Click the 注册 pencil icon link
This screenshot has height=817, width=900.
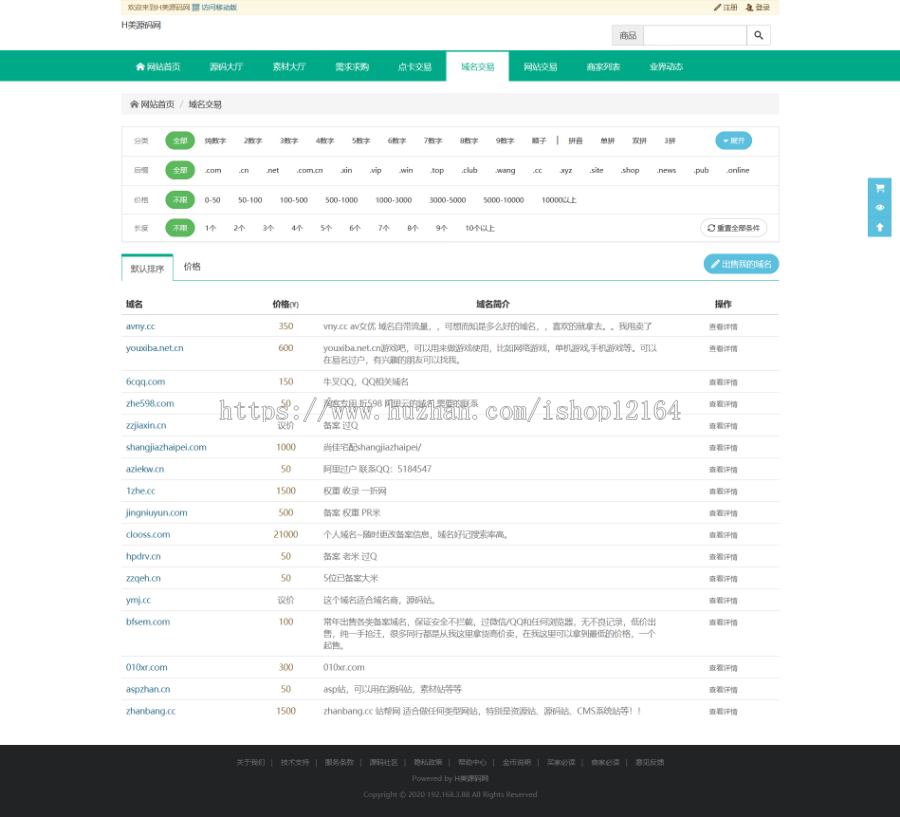726,7
